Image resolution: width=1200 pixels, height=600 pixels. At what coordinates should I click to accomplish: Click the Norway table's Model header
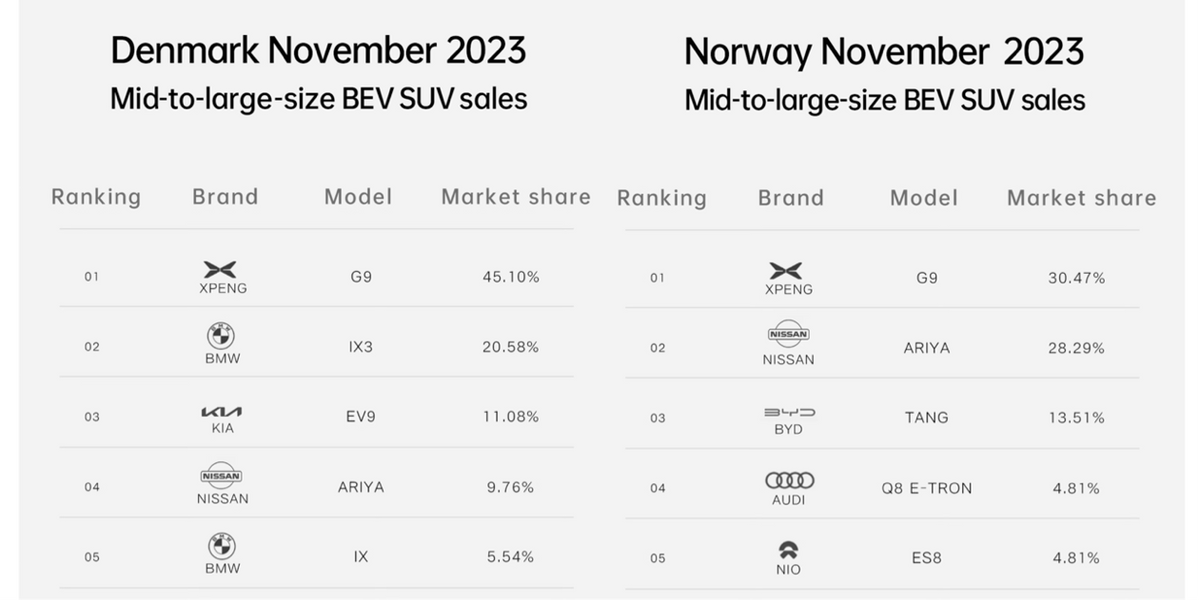923,198
